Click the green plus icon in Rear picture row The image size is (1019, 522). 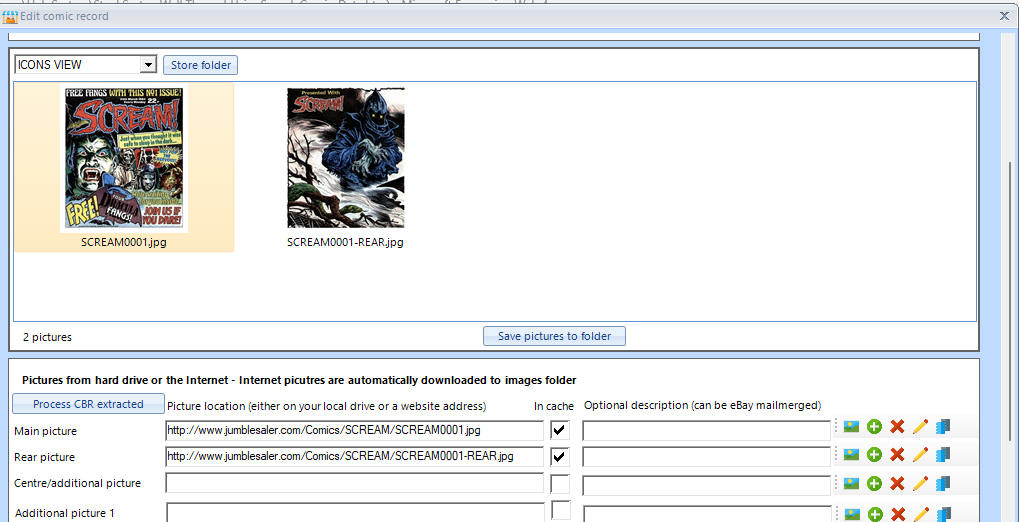[875, 454]
